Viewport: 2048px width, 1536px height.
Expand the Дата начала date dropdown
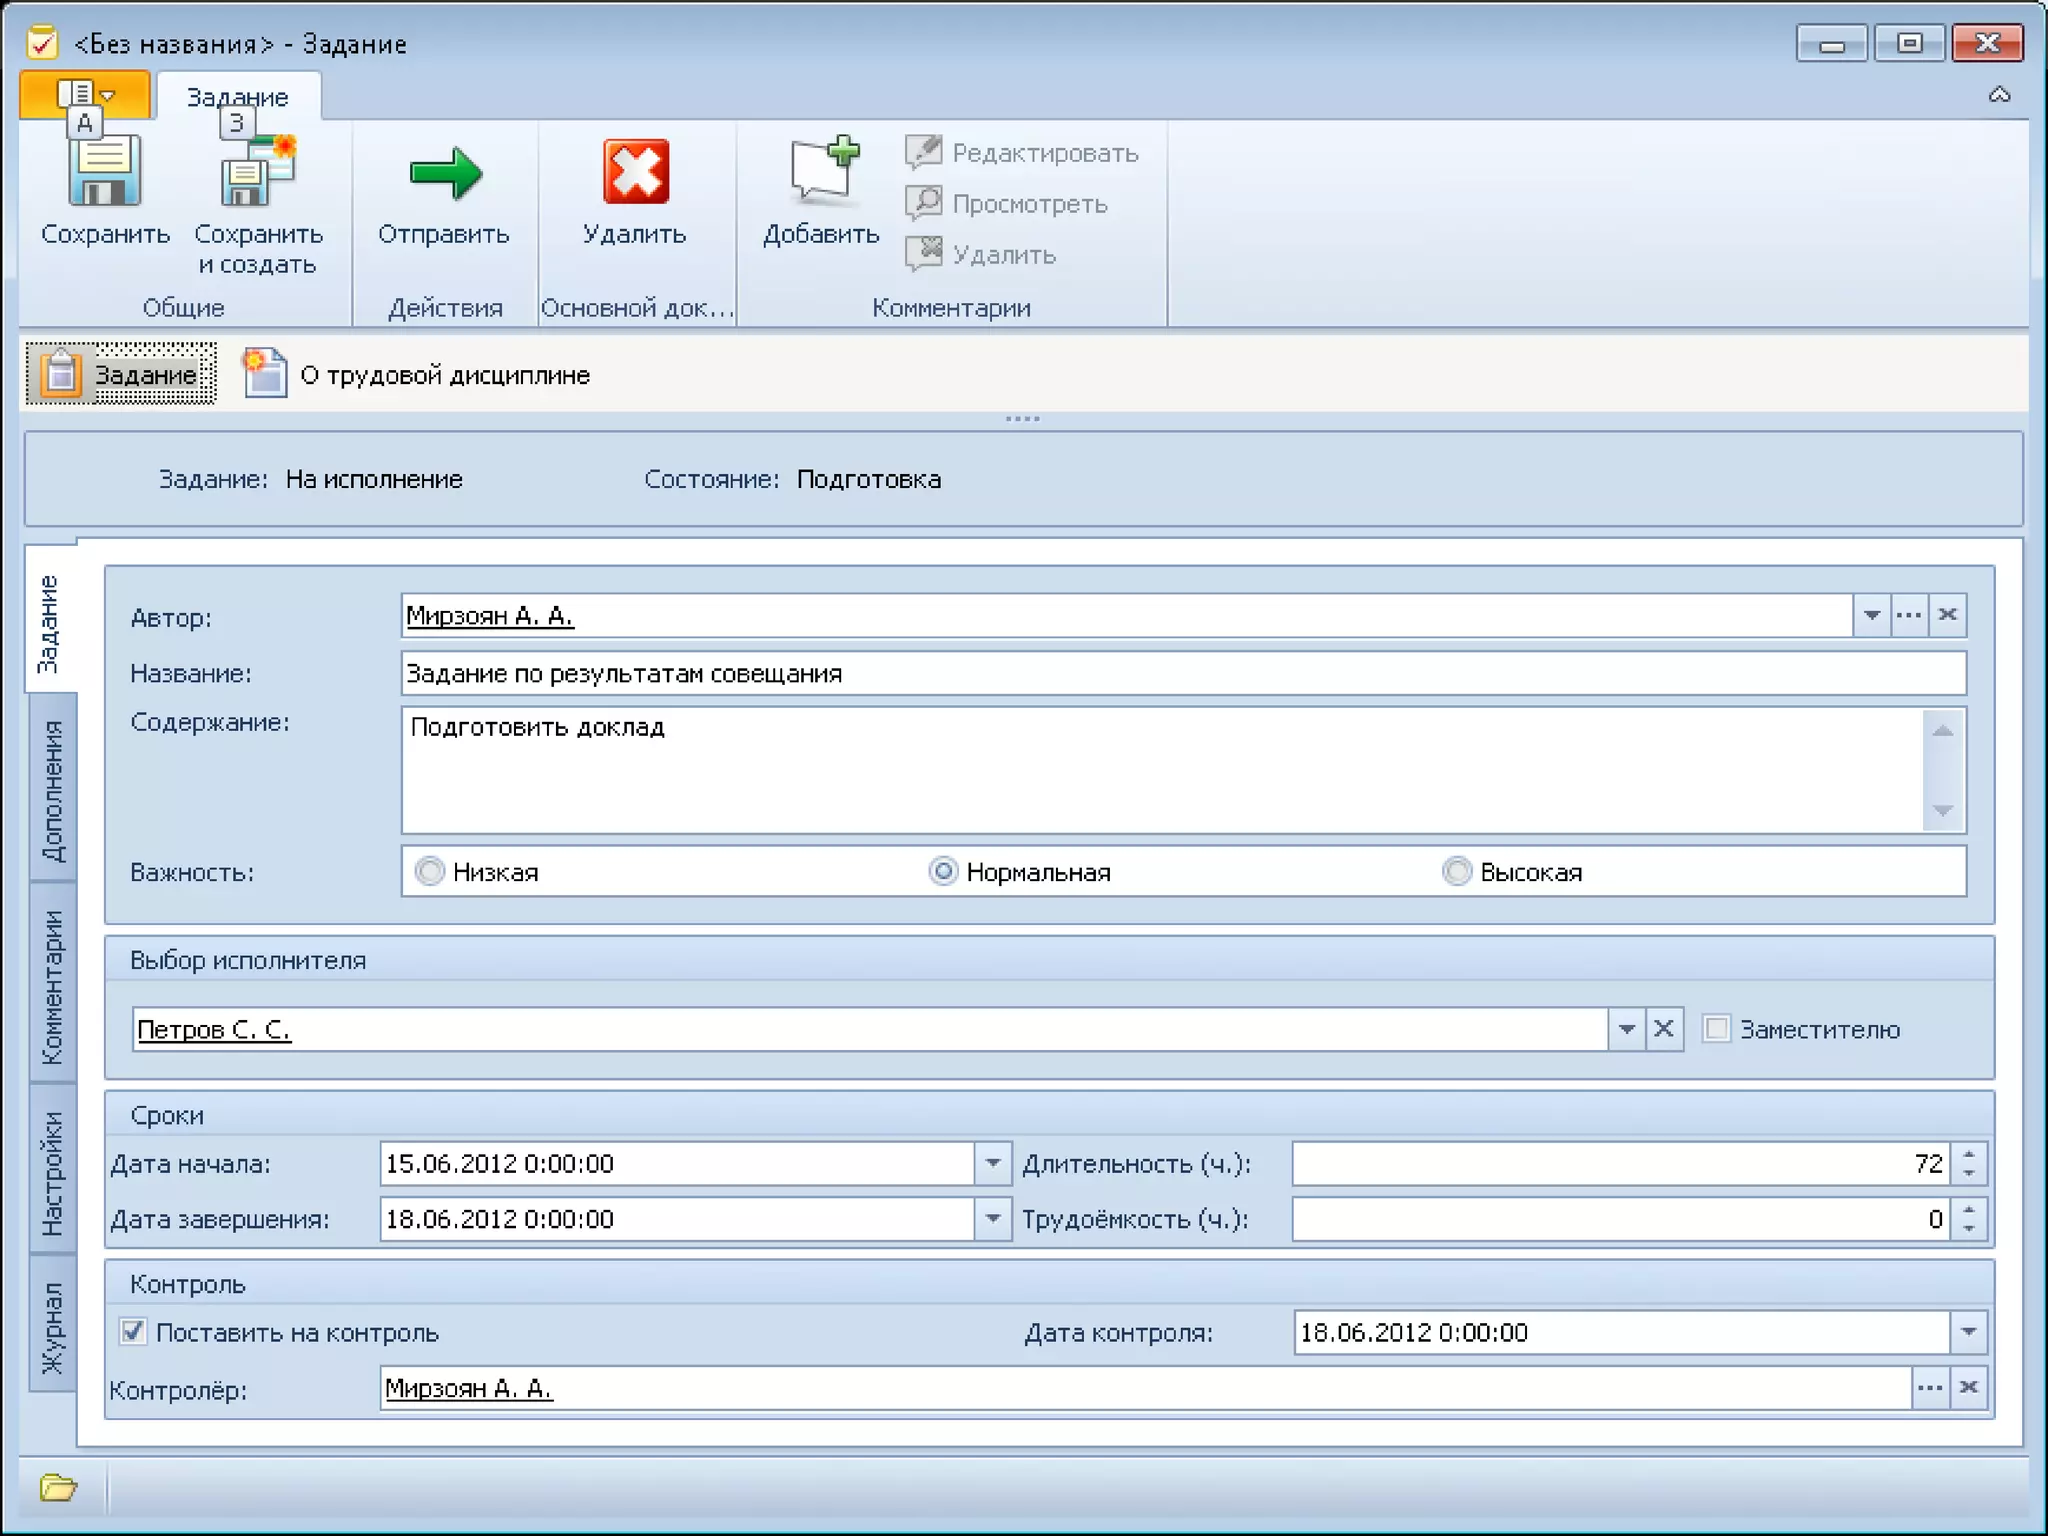click(x=992, y=1164)
